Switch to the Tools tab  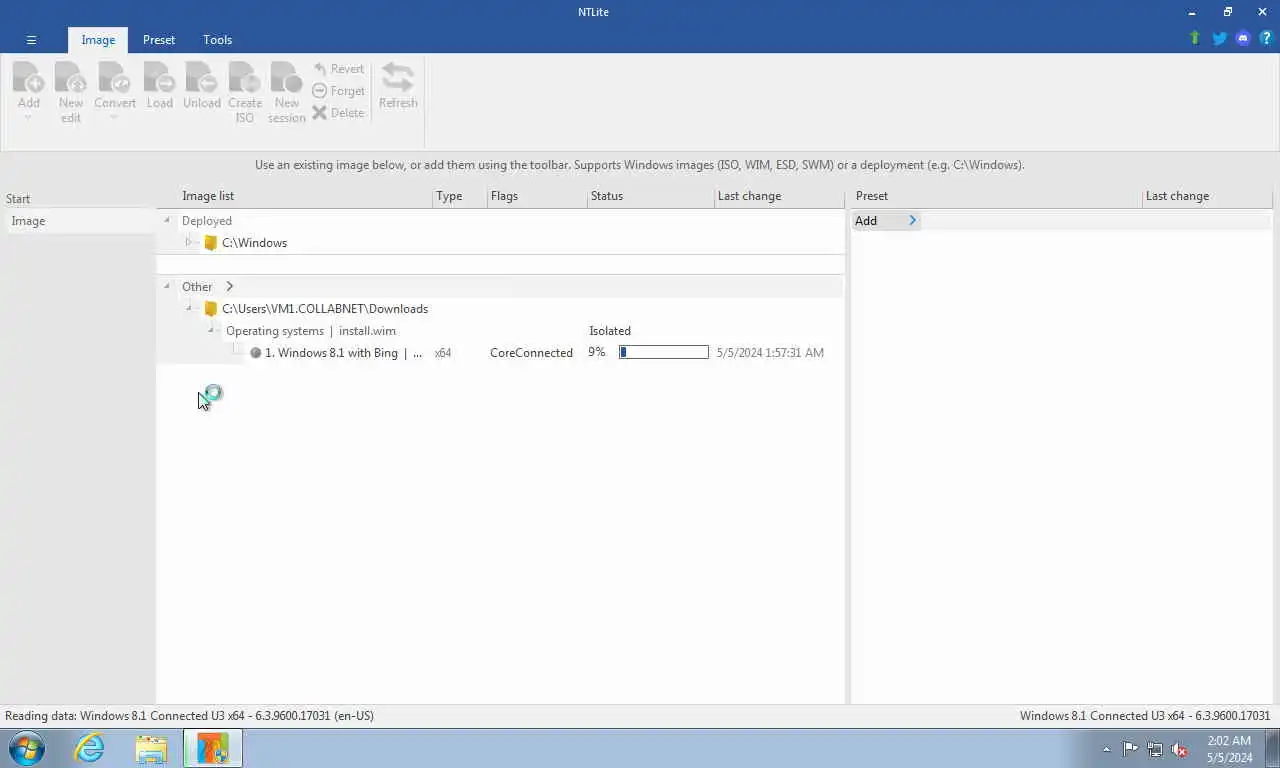pos(217,40)
